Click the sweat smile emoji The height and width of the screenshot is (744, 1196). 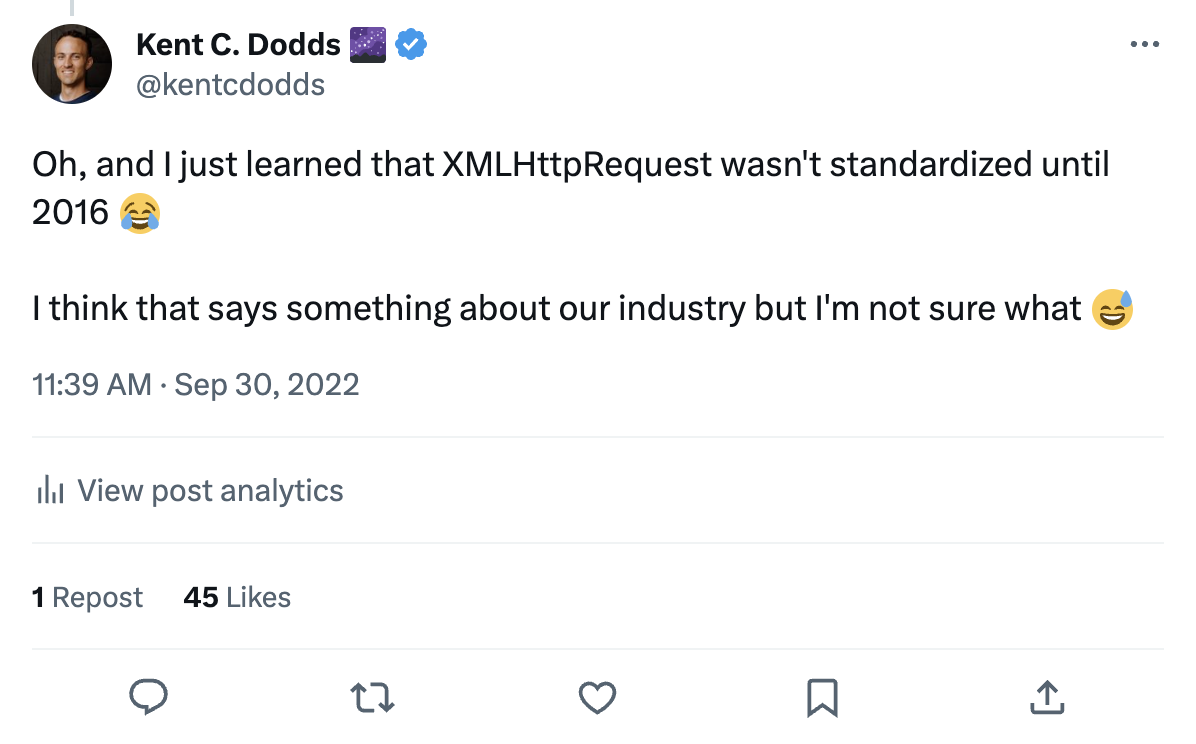tap(1112, 309)
